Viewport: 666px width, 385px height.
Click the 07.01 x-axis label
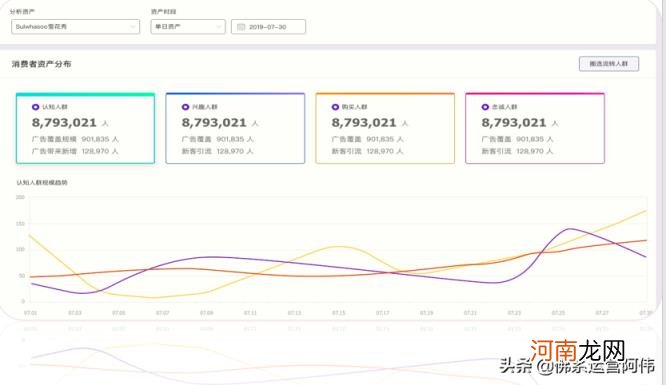[31, 313]
